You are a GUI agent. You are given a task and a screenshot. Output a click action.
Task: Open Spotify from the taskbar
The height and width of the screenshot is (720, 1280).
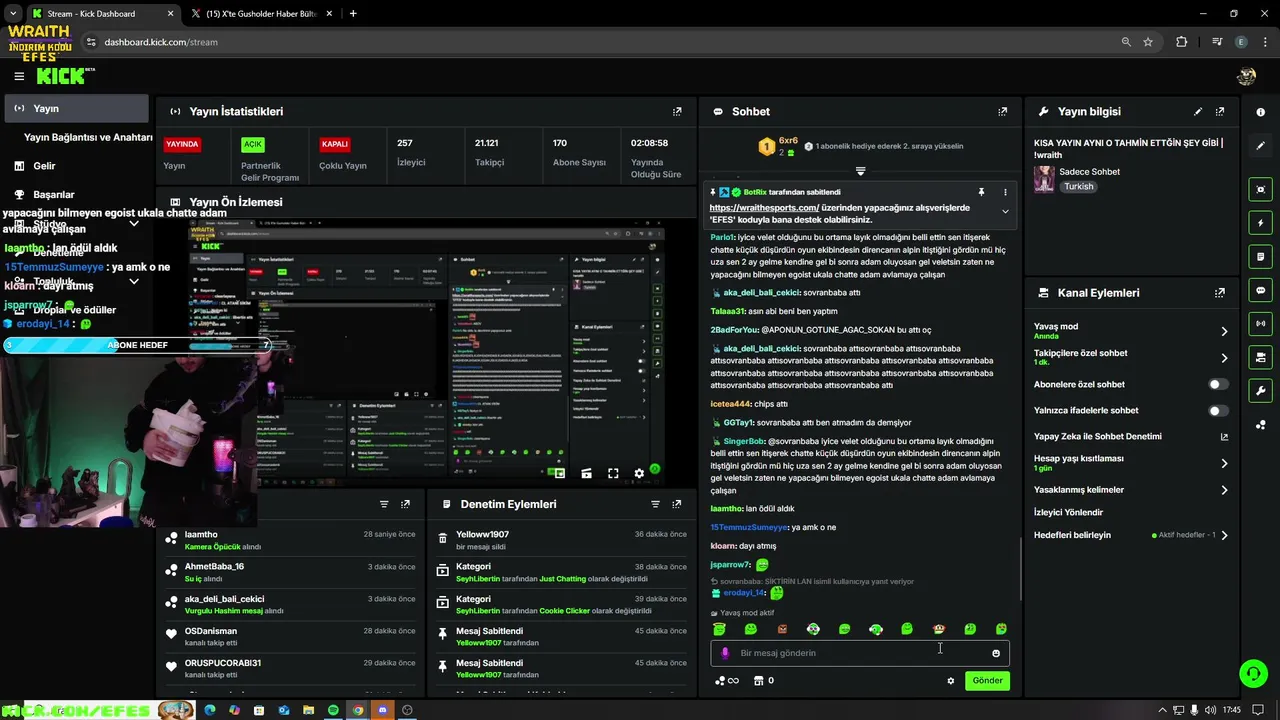pos(333,710)
